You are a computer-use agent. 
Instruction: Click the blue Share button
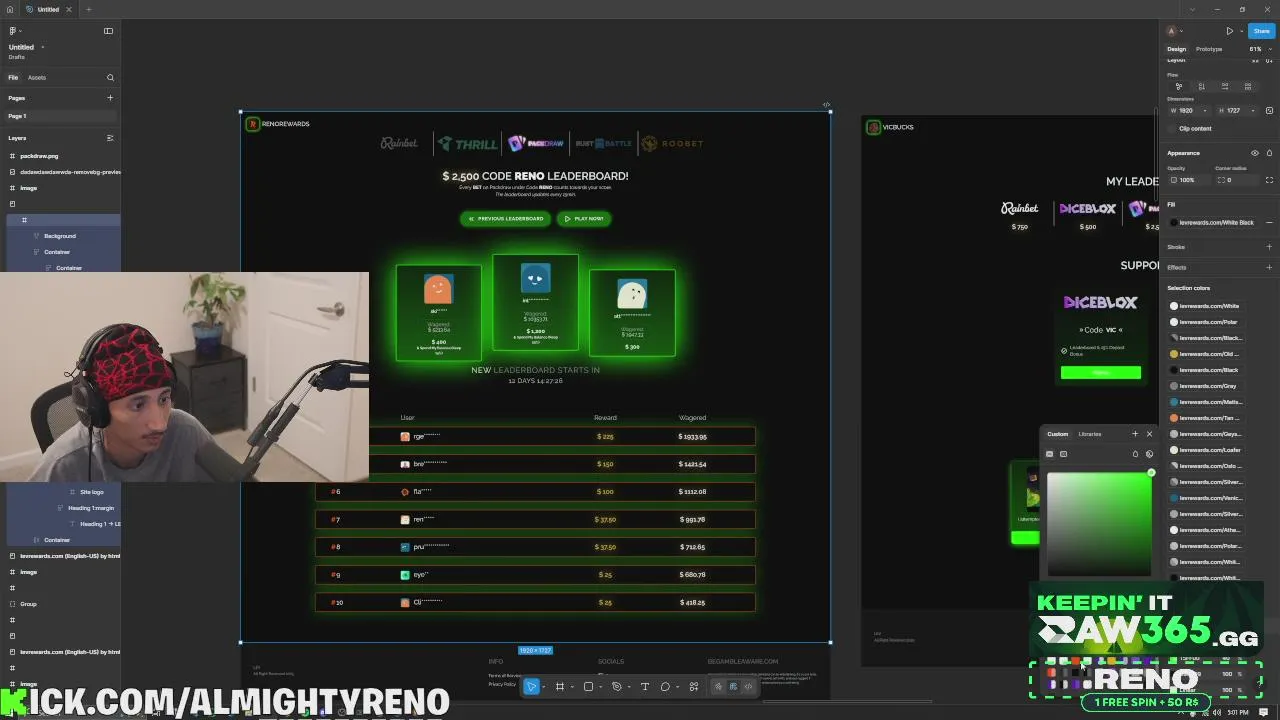point(1262,31)
